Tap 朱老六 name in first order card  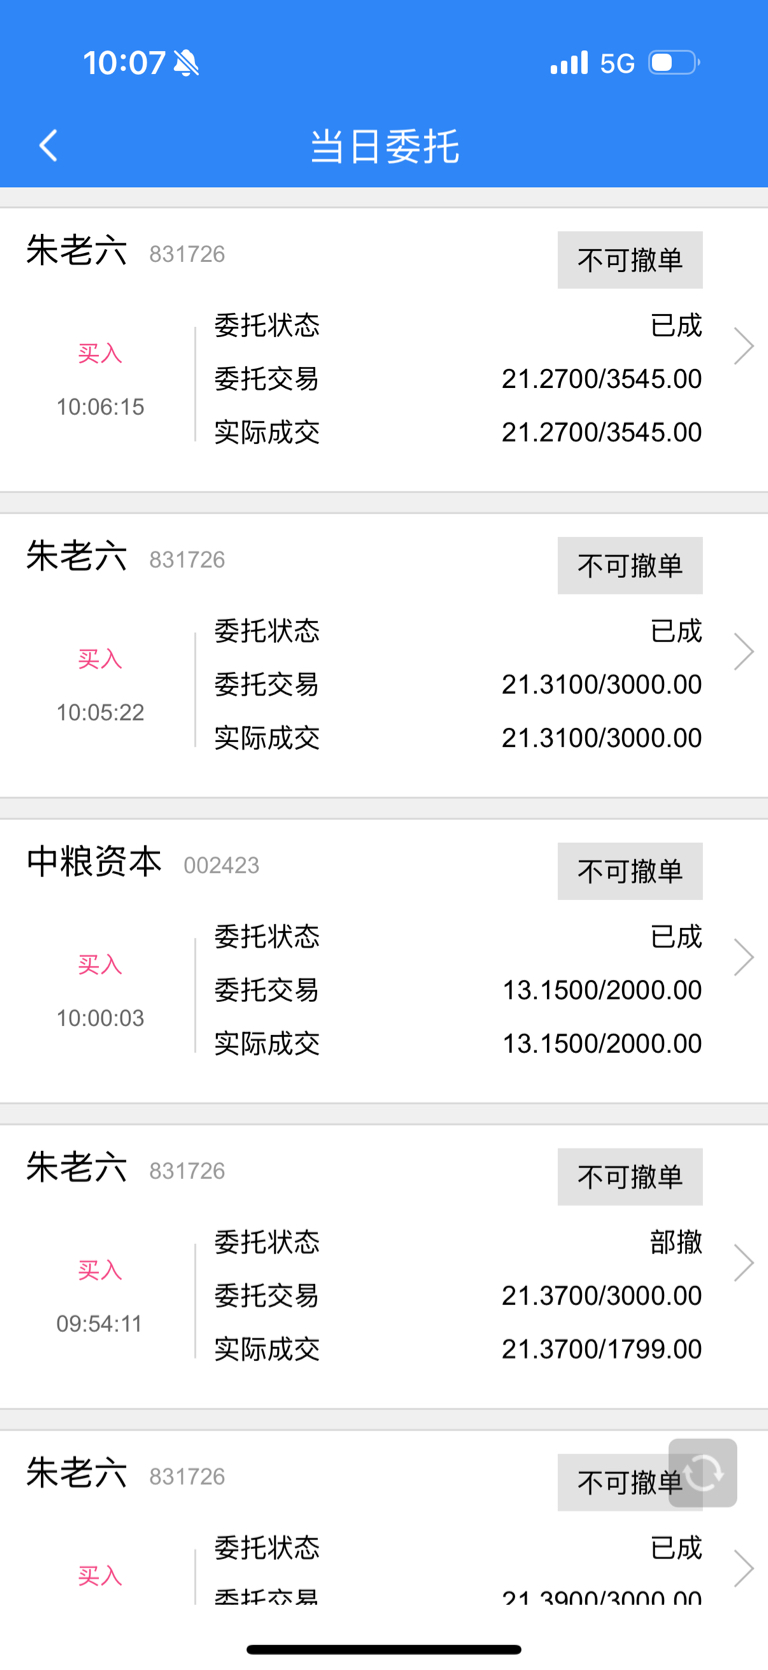click(77, 251)
